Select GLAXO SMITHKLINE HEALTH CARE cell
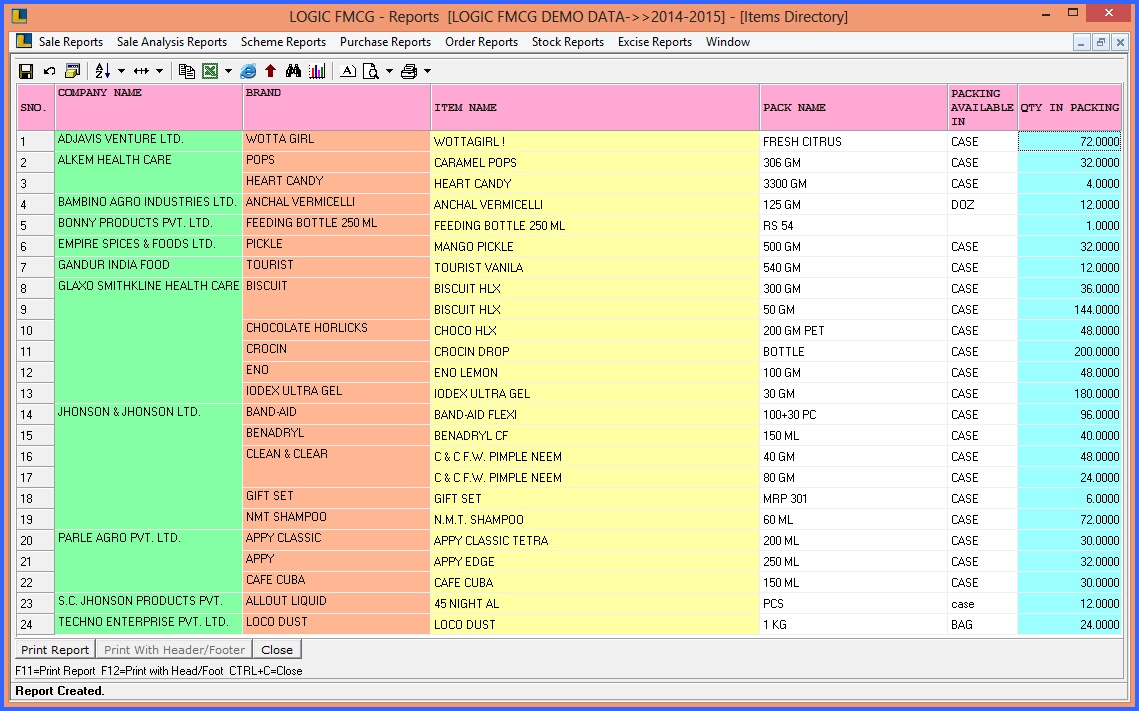 [148, 340]
